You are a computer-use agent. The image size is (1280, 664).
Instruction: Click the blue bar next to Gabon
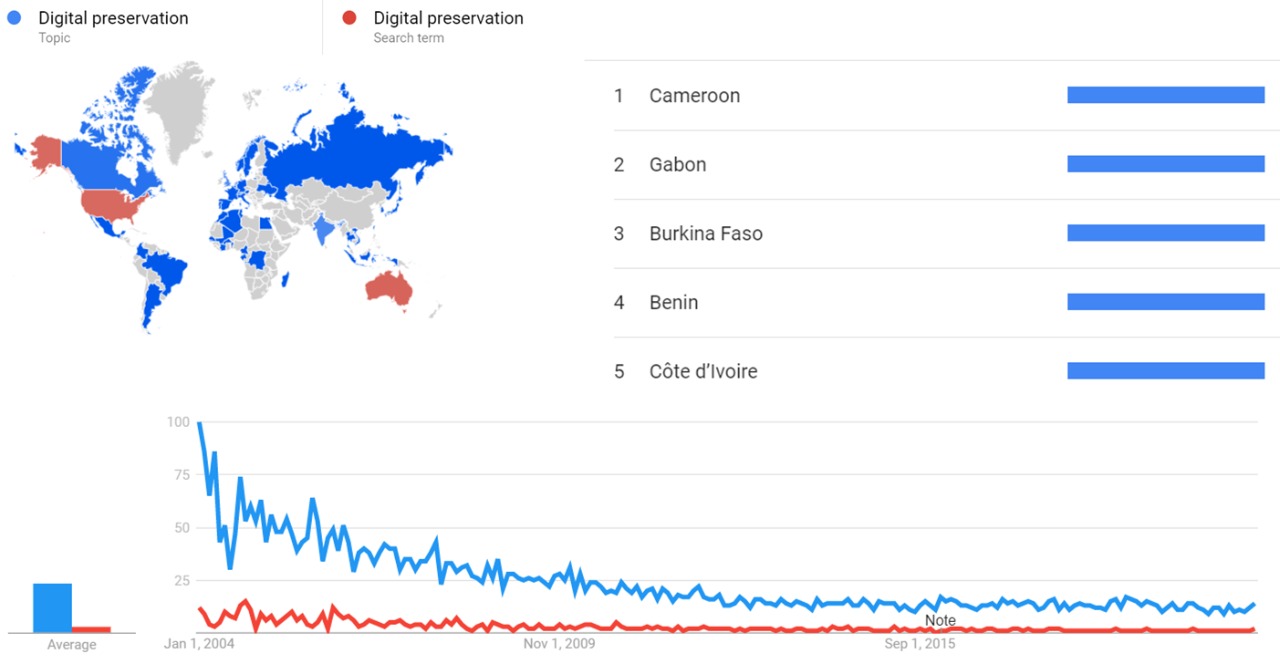pos(1165,164)
